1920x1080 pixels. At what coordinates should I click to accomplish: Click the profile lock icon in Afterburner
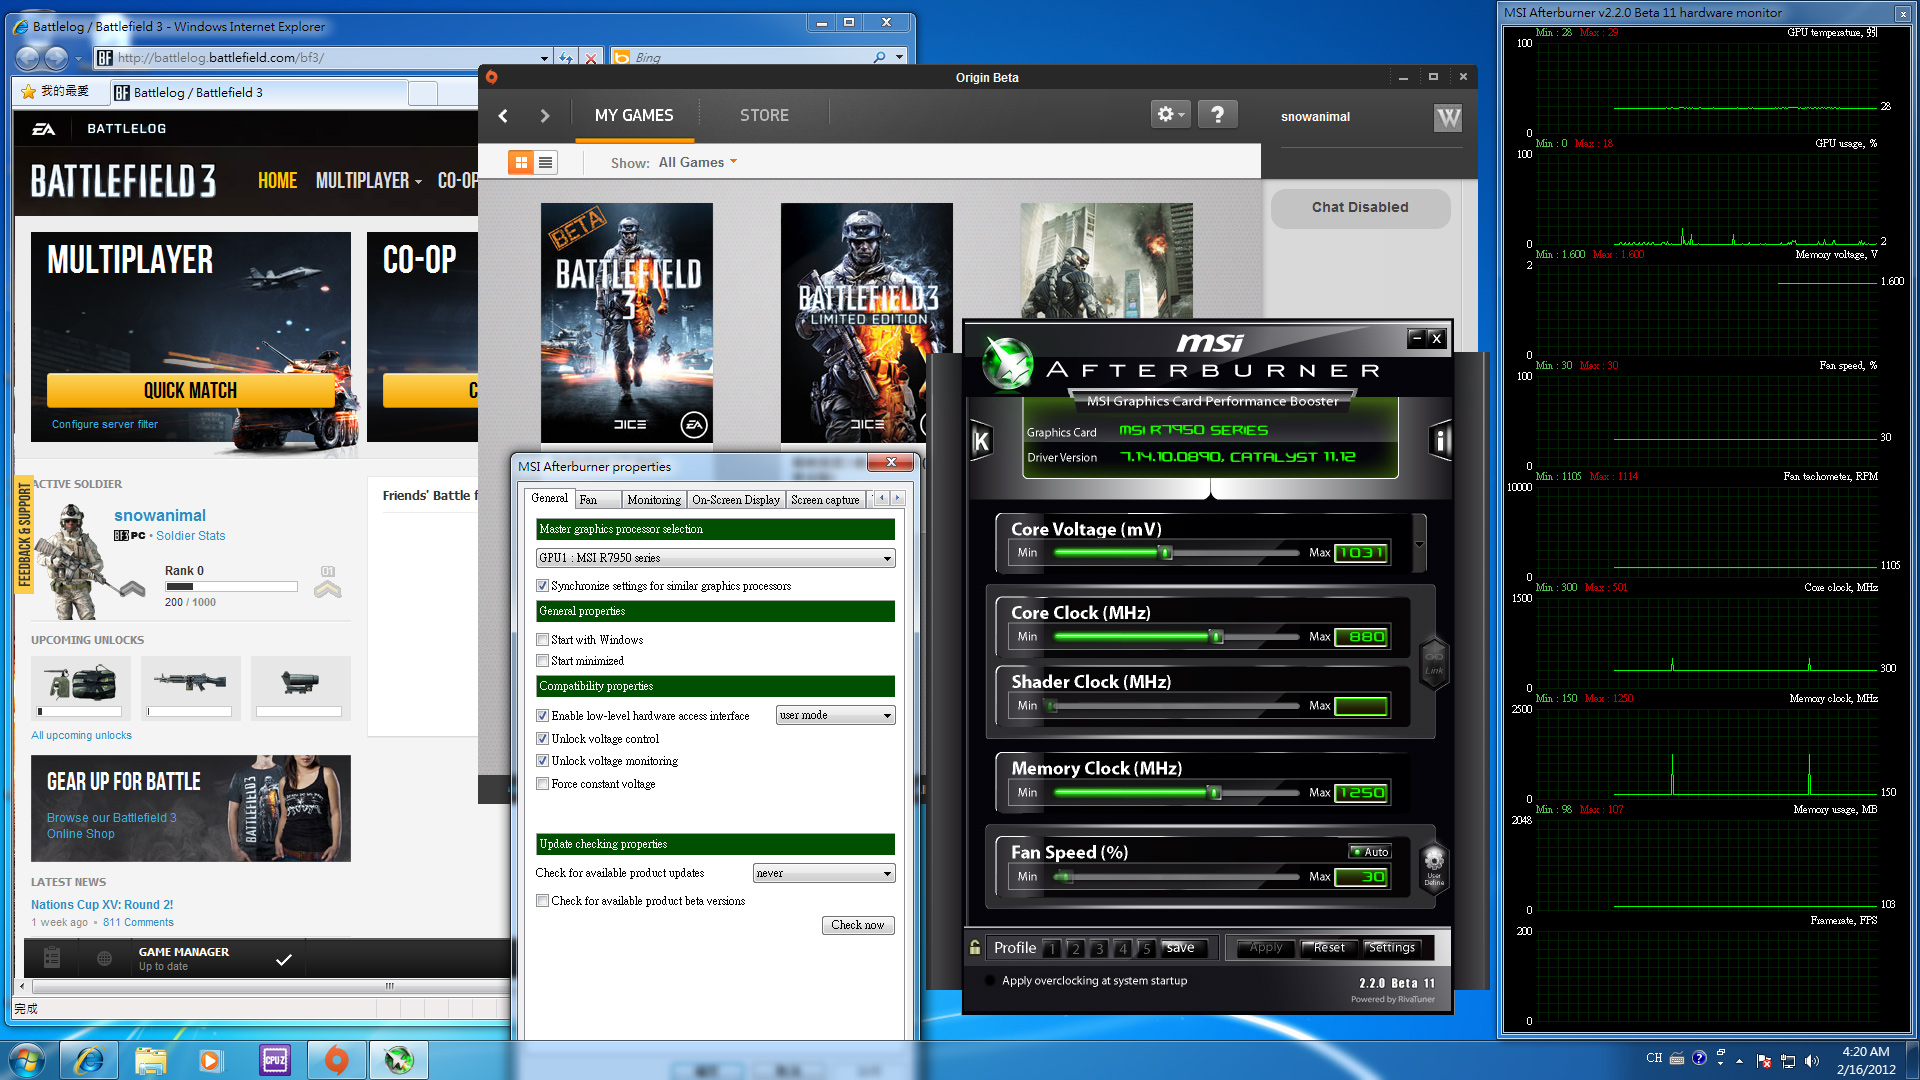tap(974, 947)
